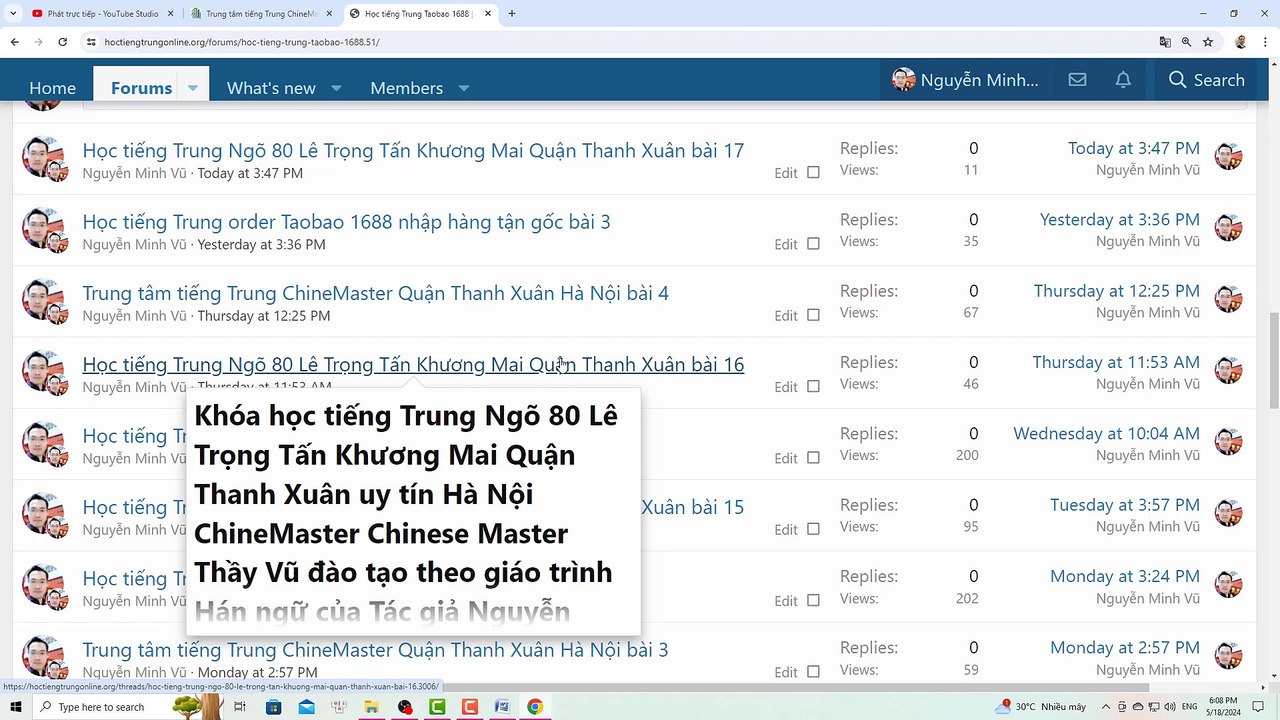Open the tab search dropdown arrow
The width and height of the screenshot is (1280, 720).
coord(13,13)
